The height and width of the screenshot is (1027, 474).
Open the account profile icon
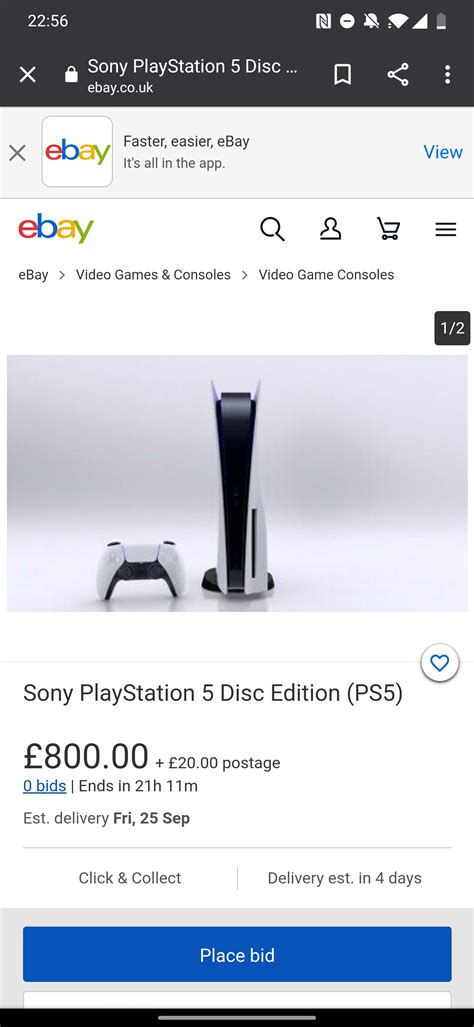(330, 229)
